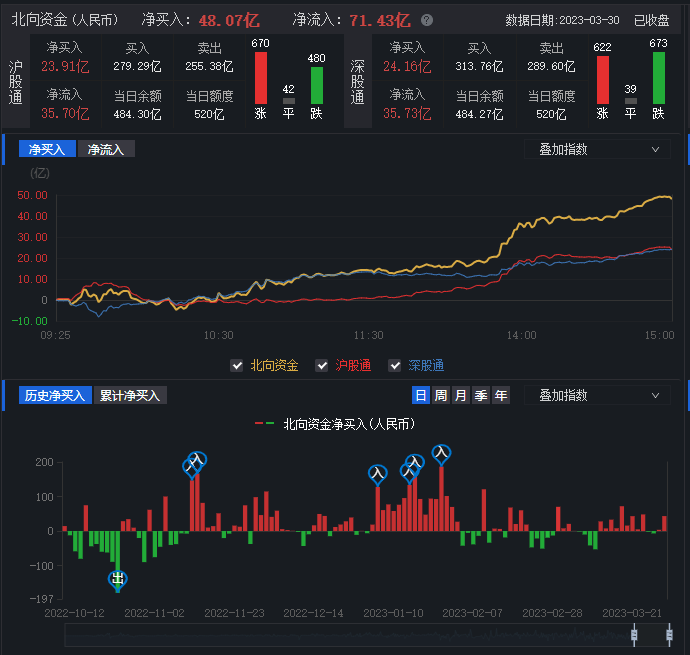Click the "出" outflow marker on the history chart

(118, 578)
